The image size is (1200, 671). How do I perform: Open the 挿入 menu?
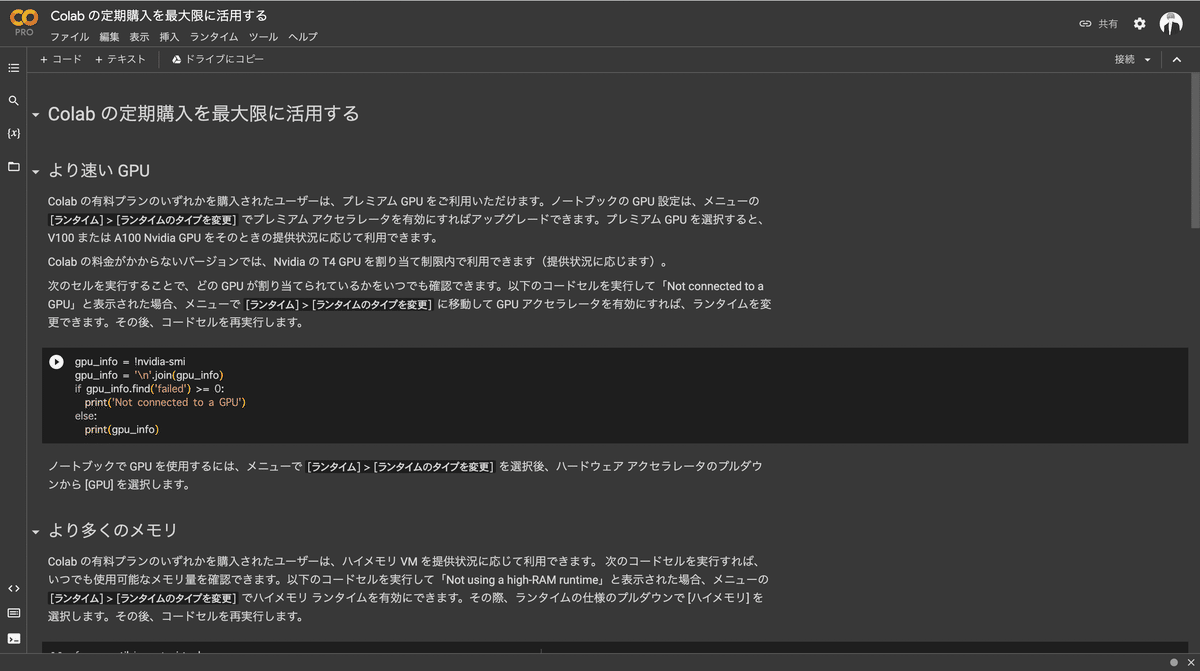(170, 37)
